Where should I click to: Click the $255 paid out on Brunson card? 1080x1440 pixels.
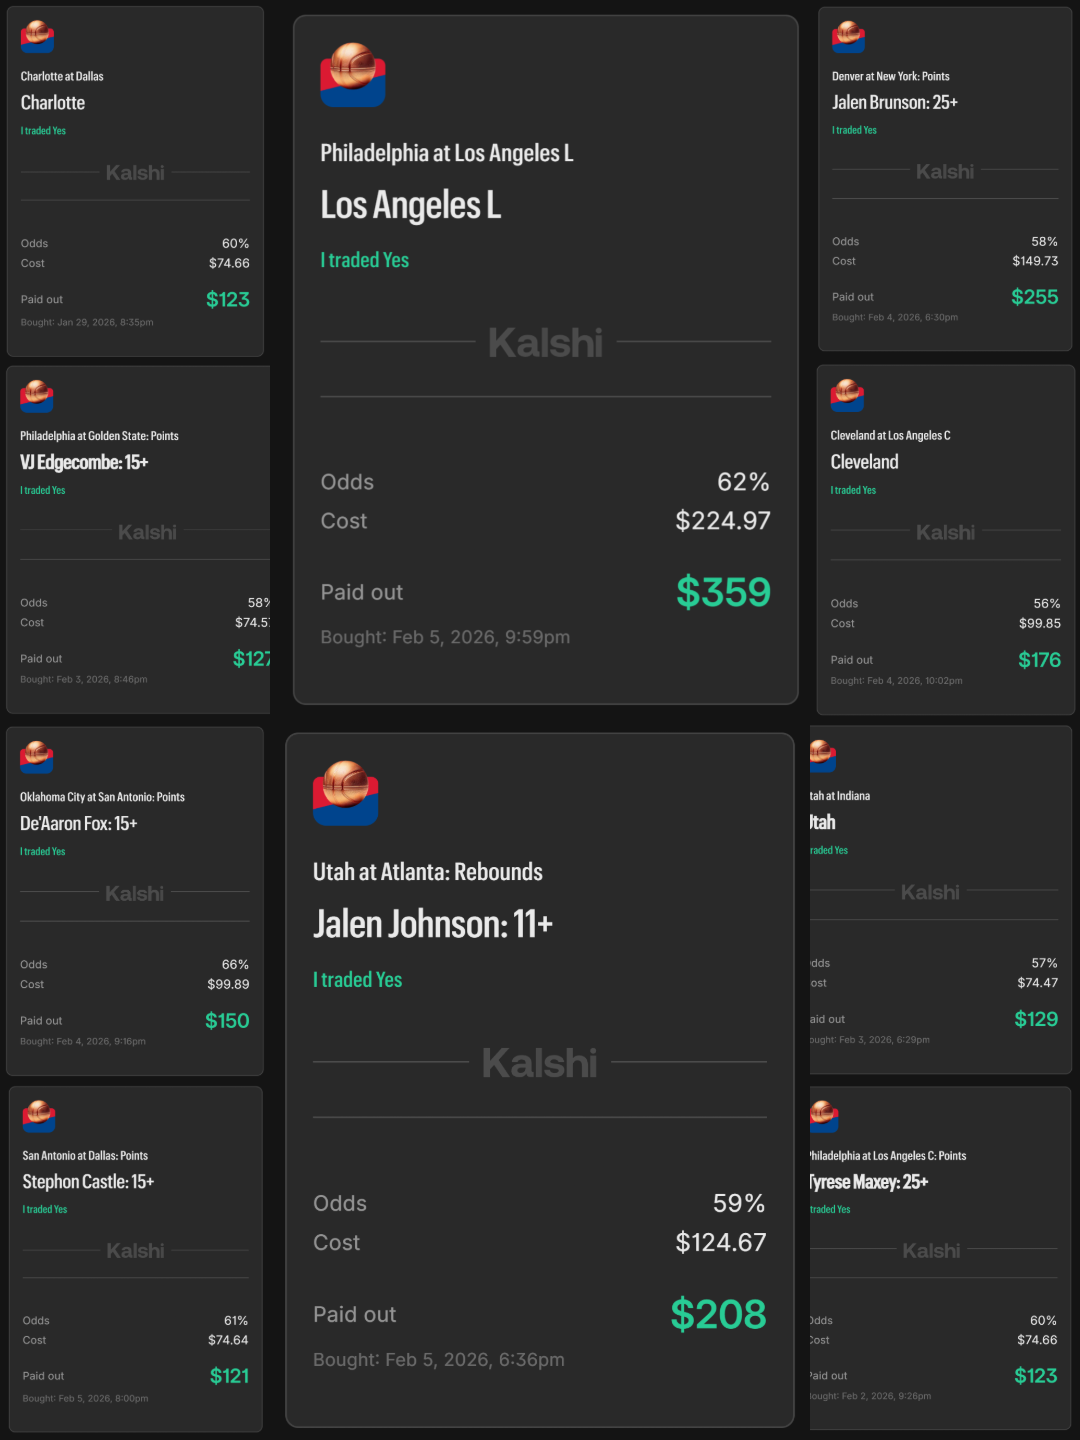pyautogui.click(x=1034, y=297)
